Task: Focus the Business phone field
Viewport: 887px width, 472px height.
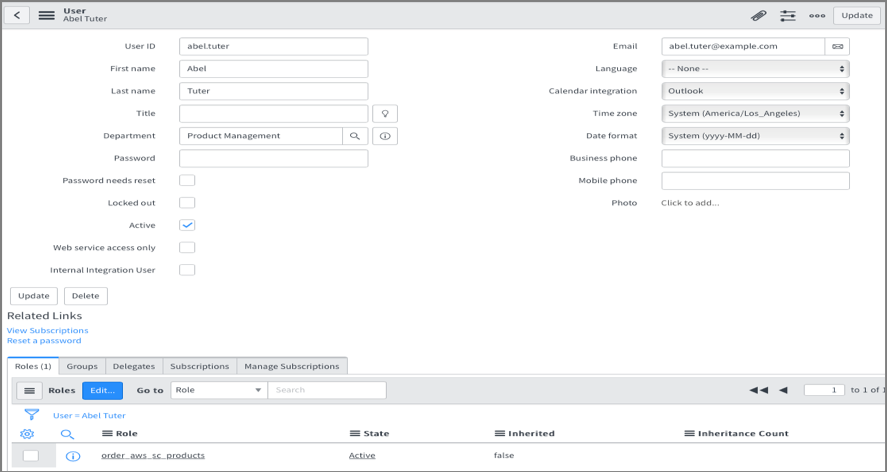Action: tap(755, 158)
